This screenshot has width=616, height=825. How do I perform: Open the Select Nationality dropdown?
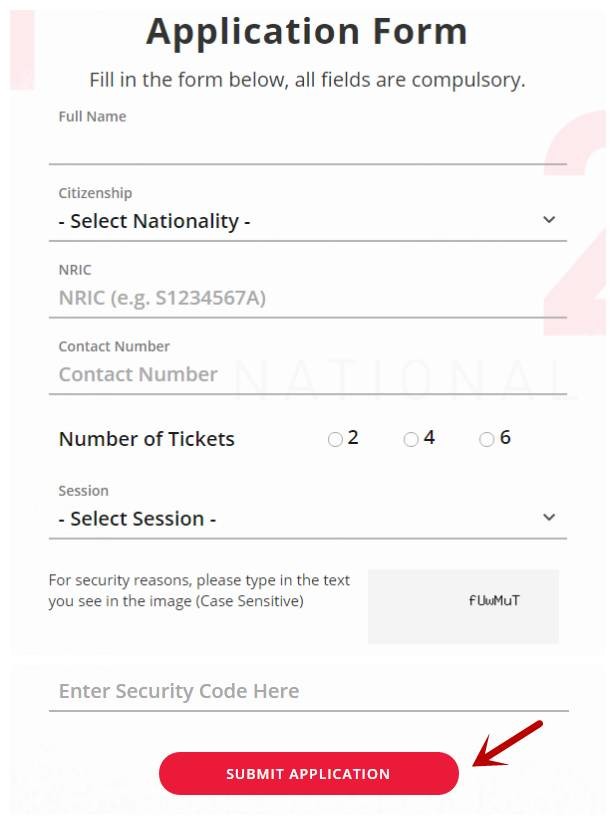300,221
